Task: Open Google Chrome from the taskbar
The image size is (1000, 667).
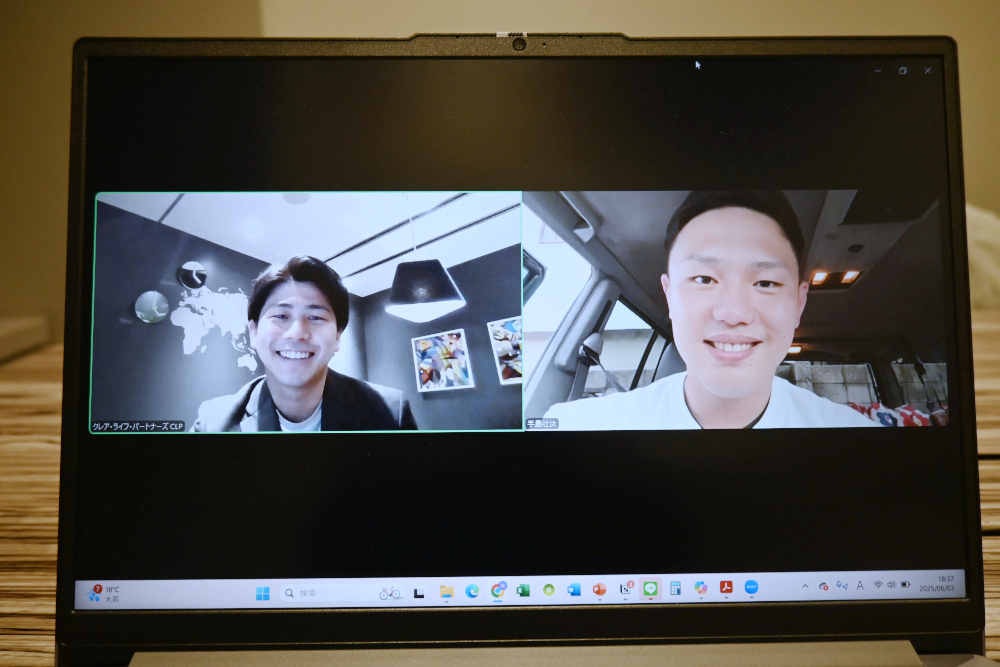Action: (497, 590)
